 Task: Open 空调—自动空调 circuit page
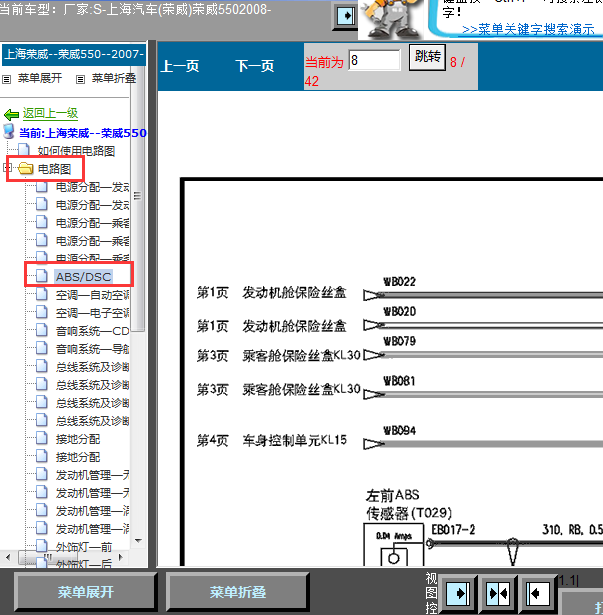[93, 295]
